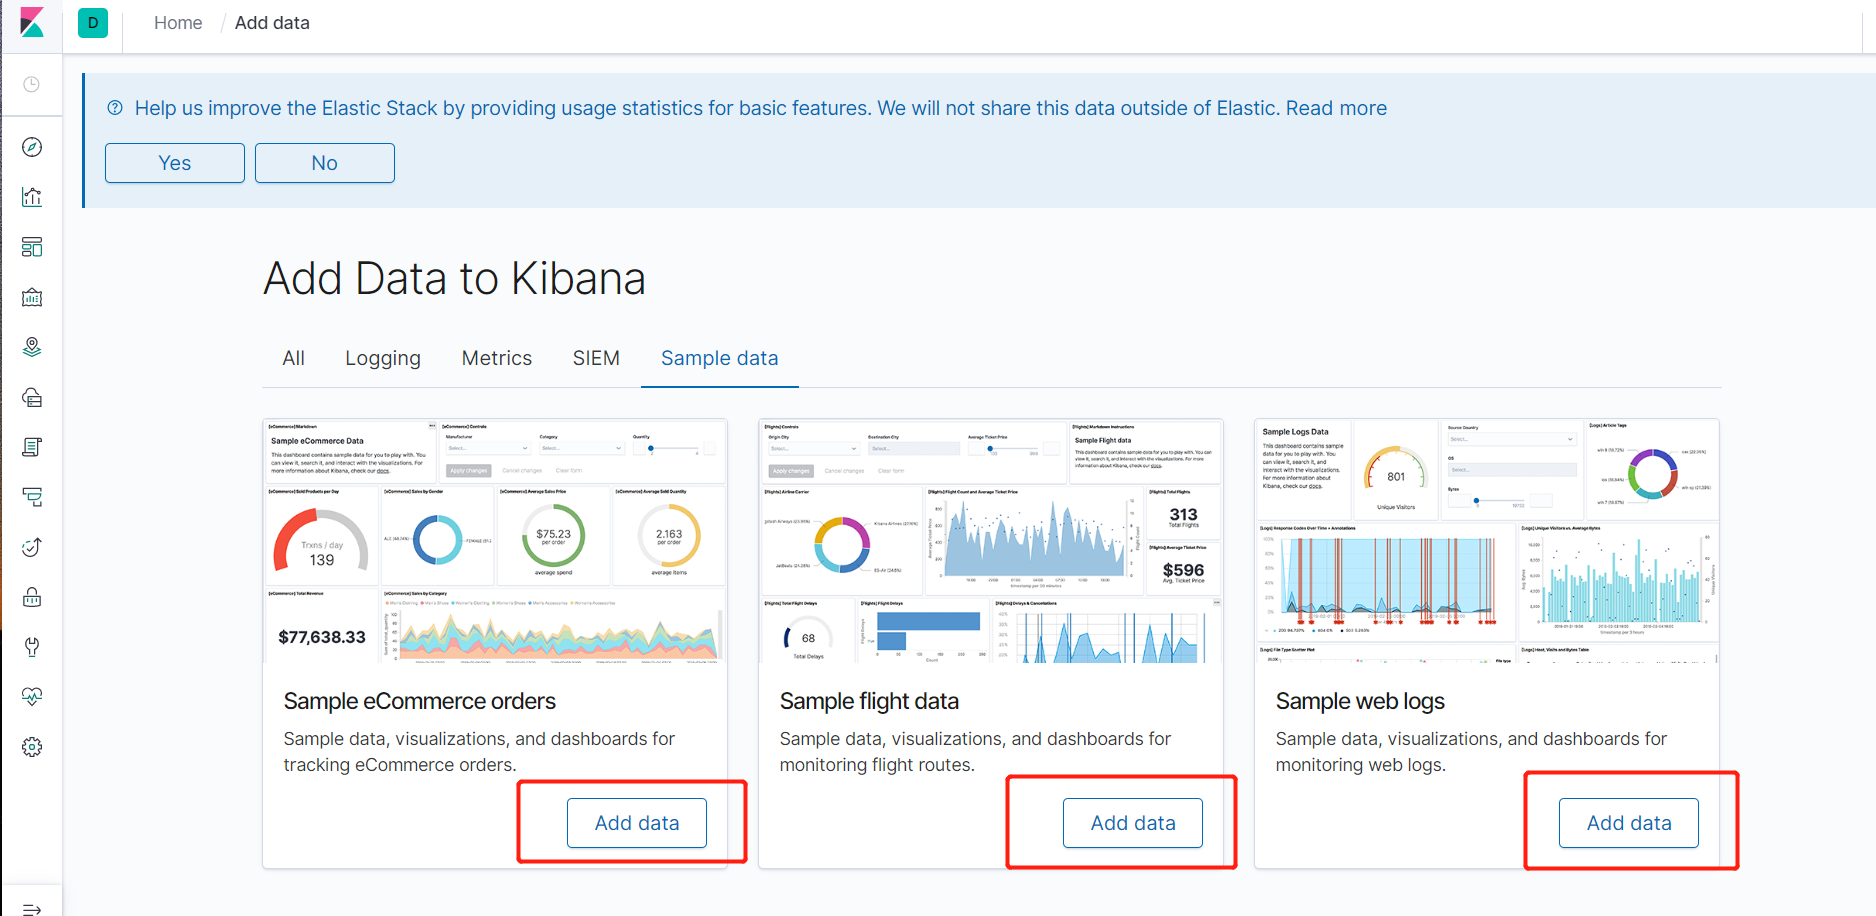The width and height of the screenshot is (1876, 916).
Task: Add data for Sample web logs
Action: click(x=1629, y=823)
